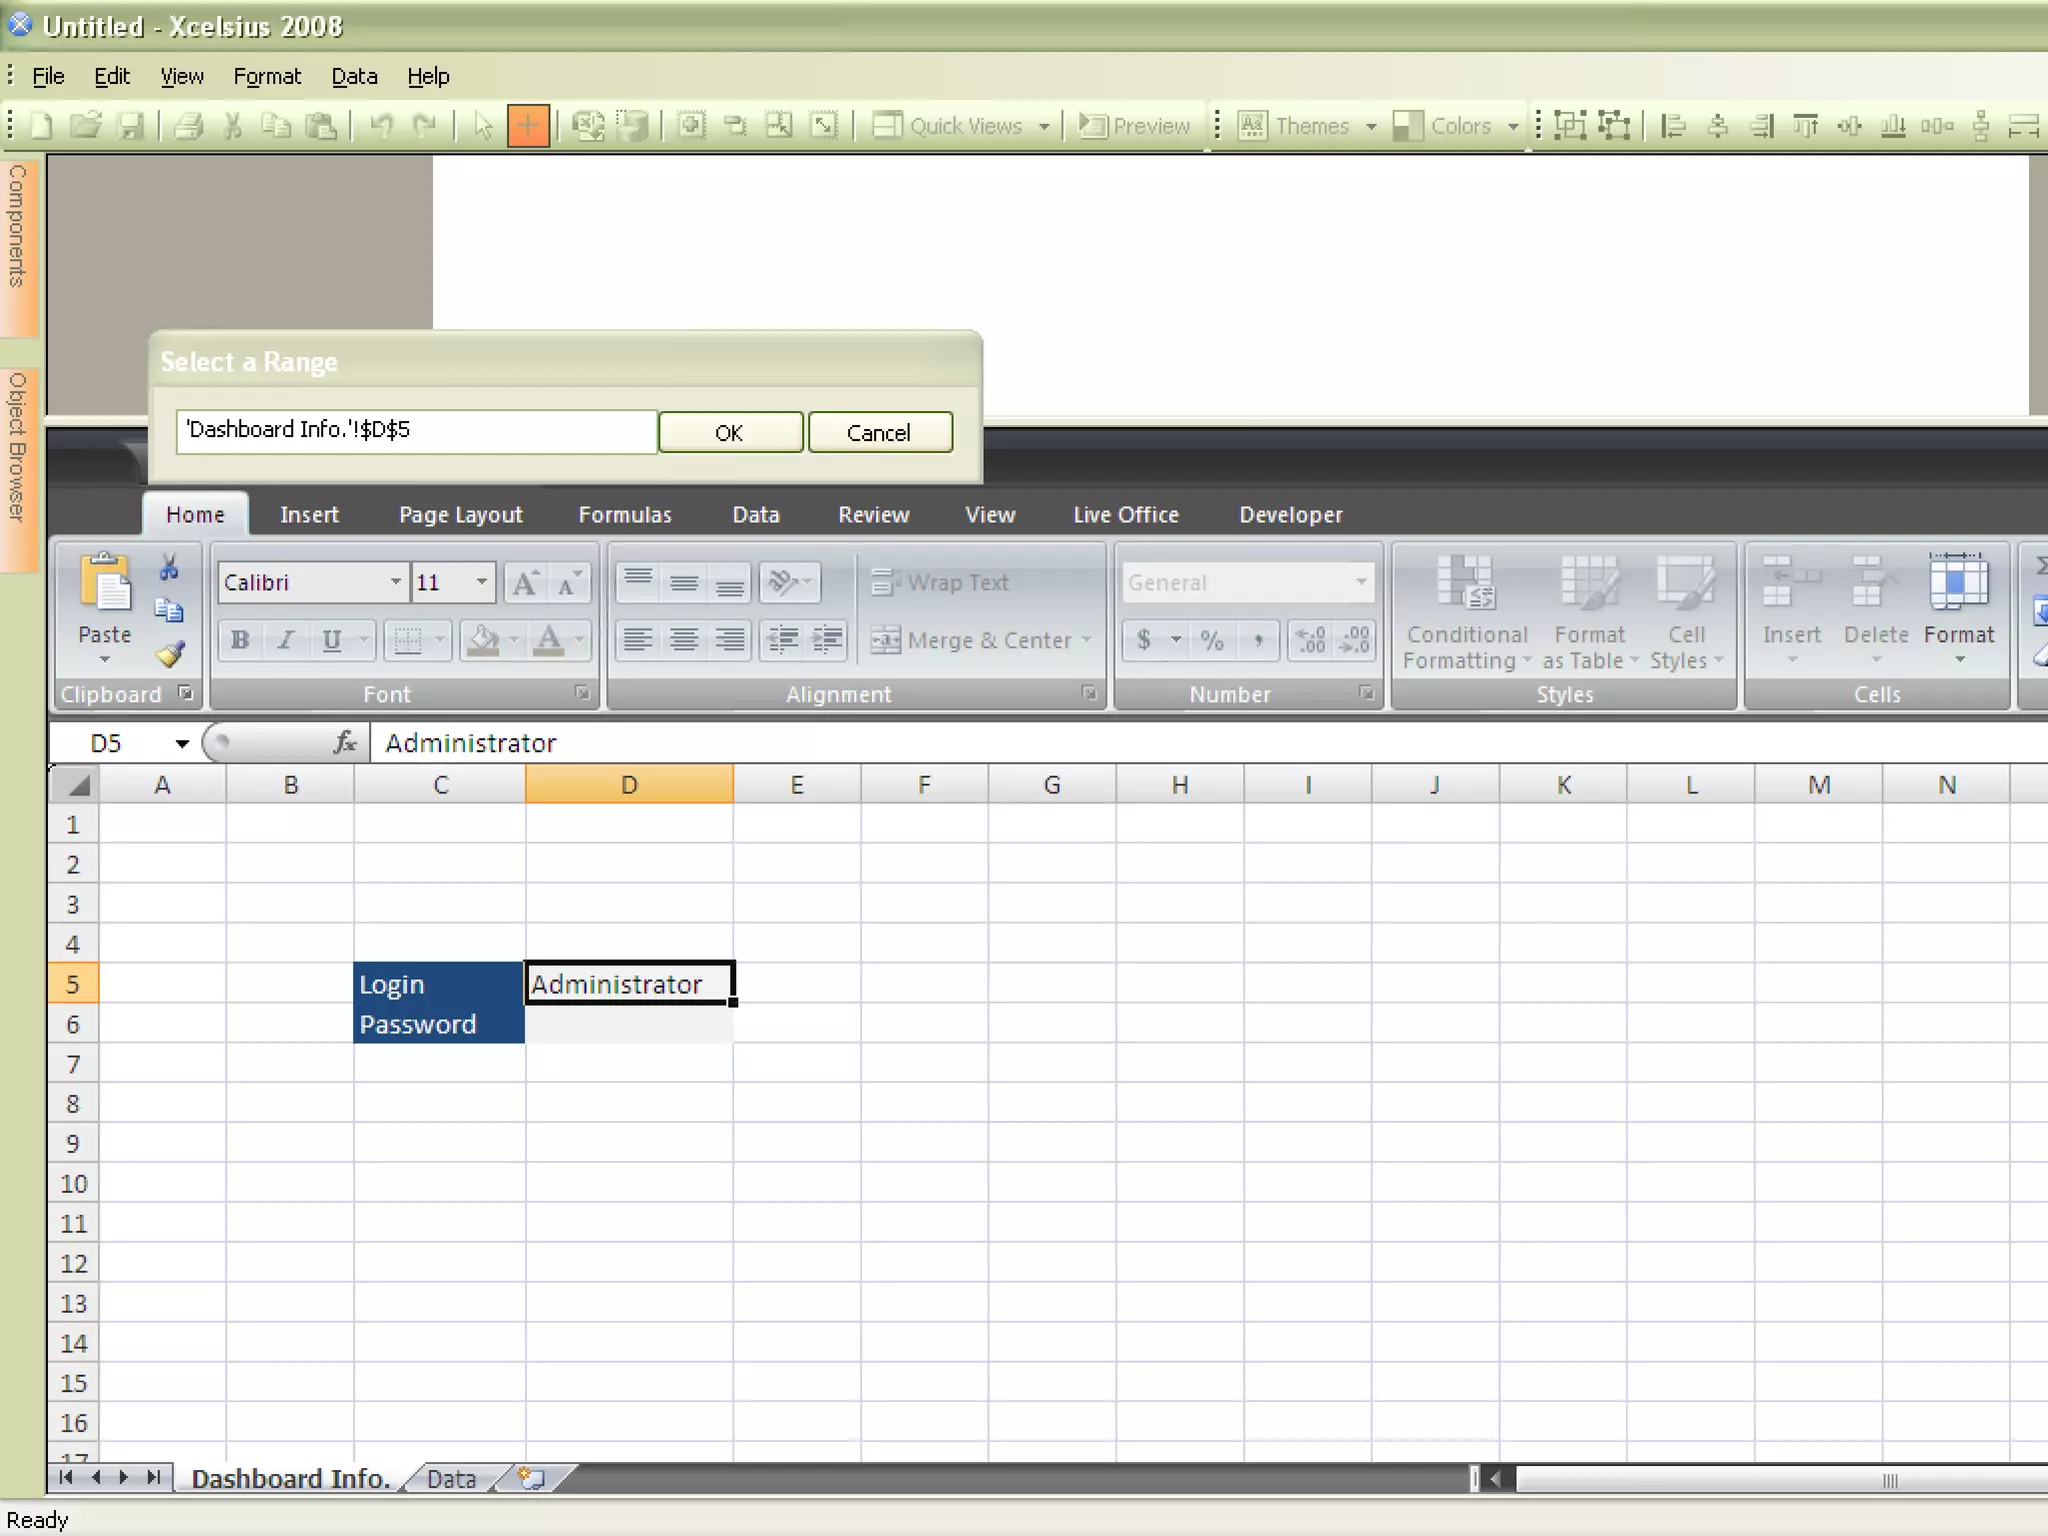Image resolution: width=2048 pixels, height=1536 pixels.
Task: Select the pointer Selection tool
Action: [x=483, y=126]
